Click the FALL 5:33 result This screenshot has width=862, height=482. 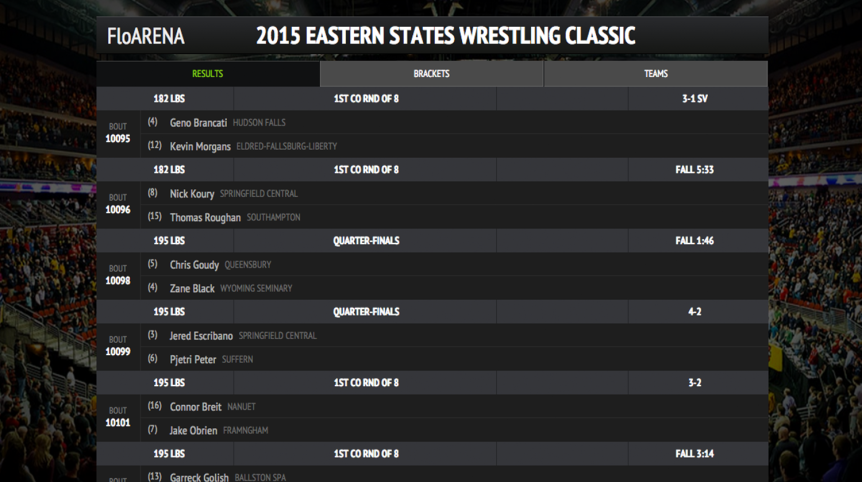pyautogui.click(x=694, y=169)
